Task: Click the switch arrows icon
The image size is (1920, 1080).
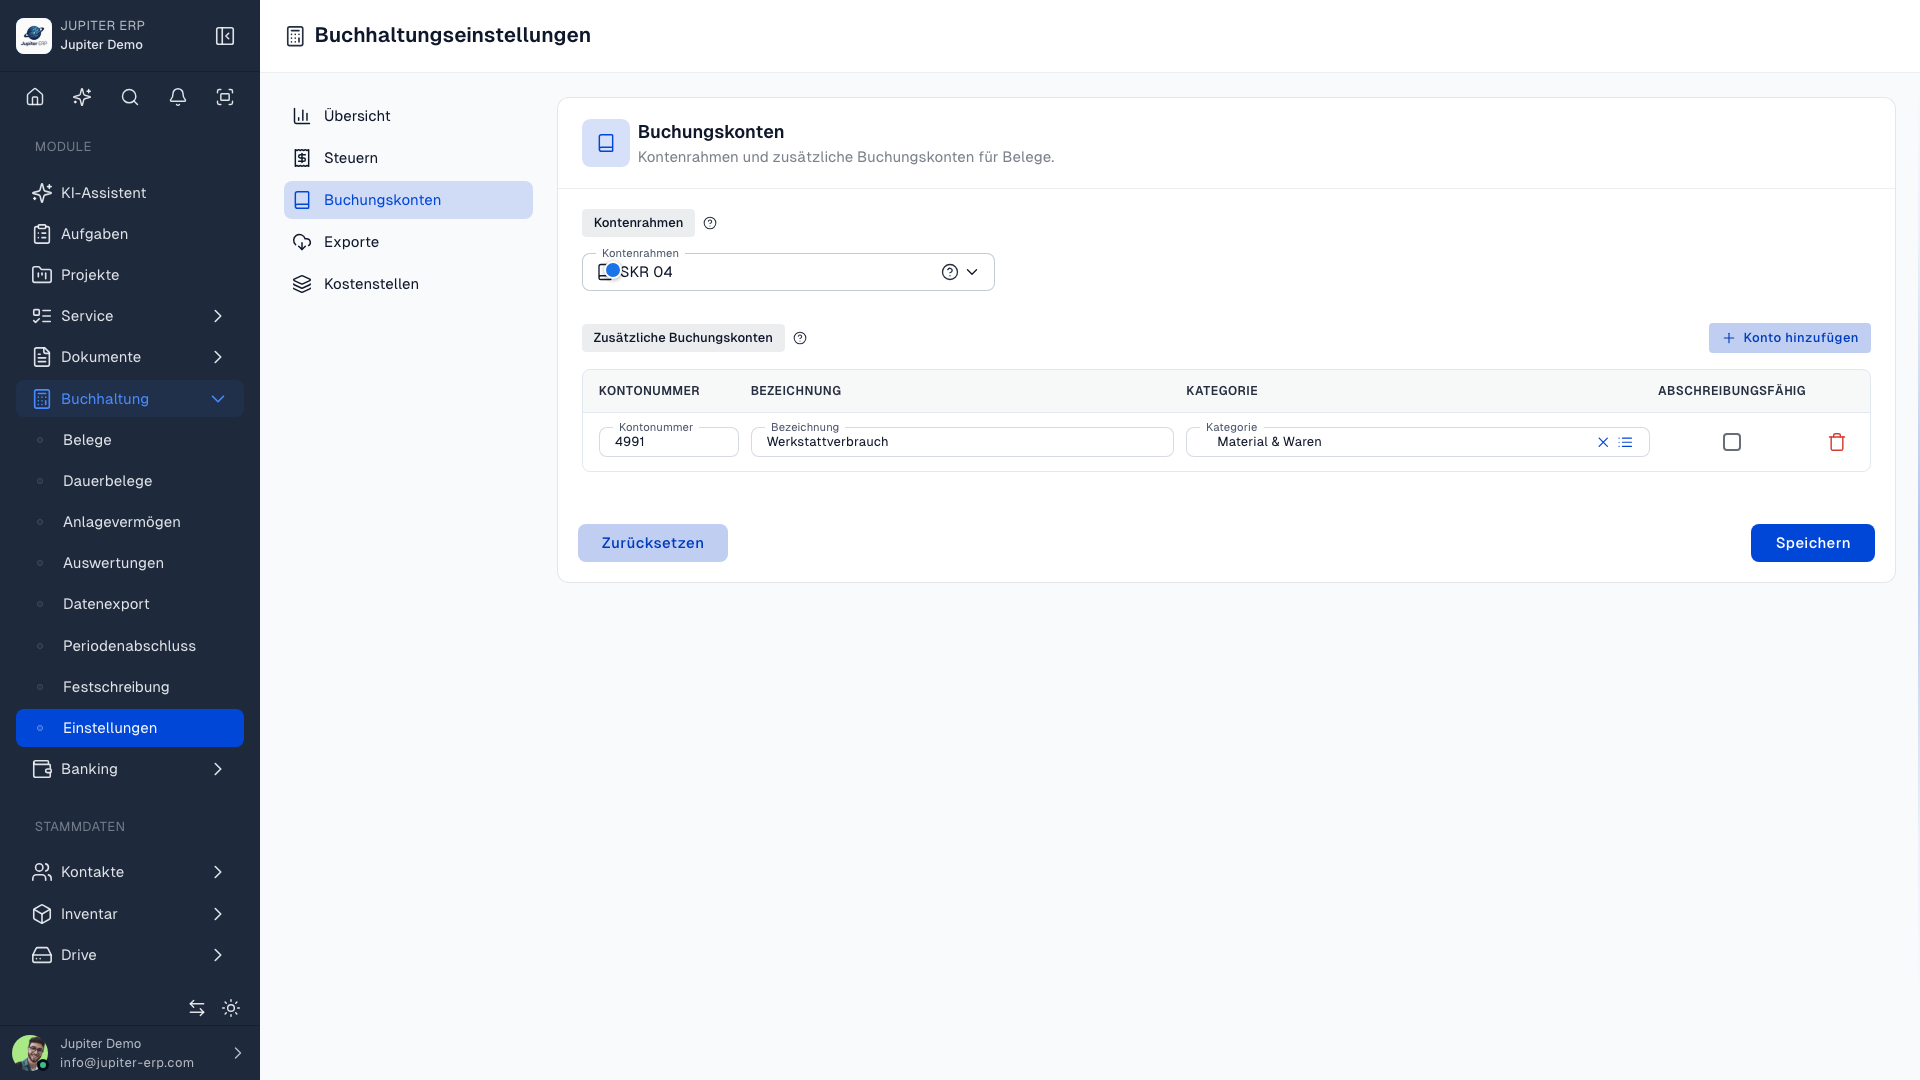Action: pos(197,1008)
